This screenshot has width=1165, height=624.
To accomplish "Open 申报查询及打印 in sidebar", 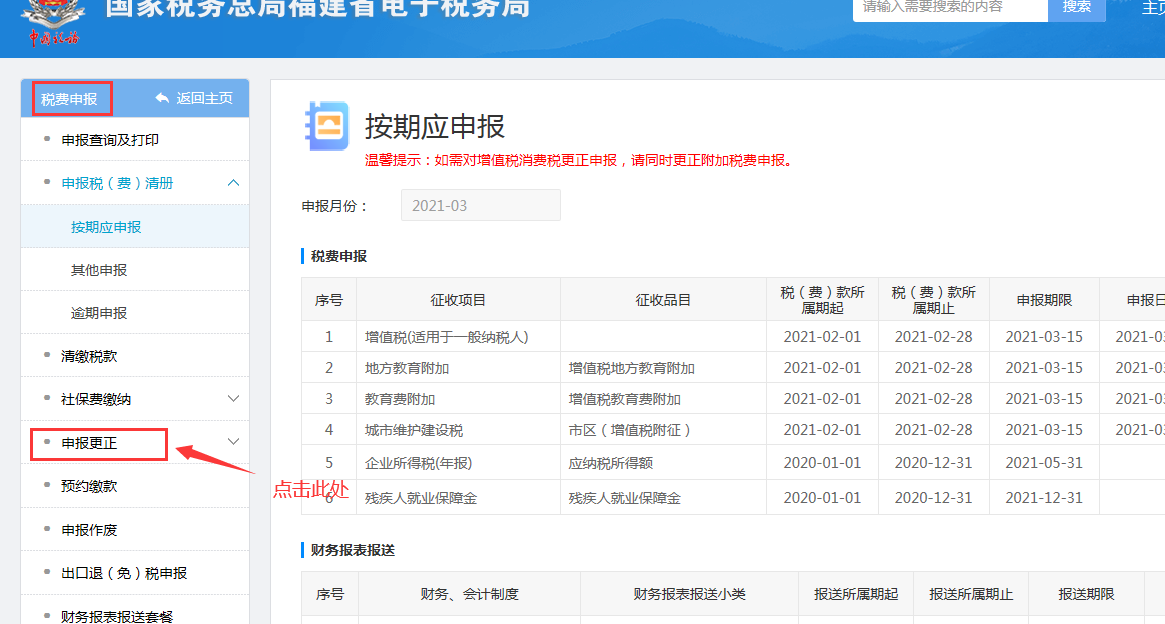I will pos(110,140).
